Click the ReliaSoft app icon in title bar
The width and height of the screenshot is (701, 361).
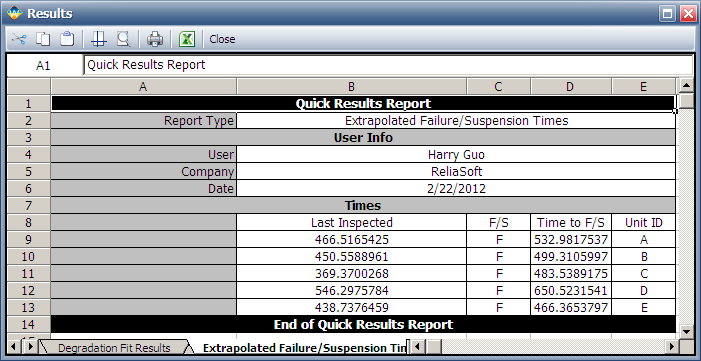pyautogui.click(x=14, y=13)
